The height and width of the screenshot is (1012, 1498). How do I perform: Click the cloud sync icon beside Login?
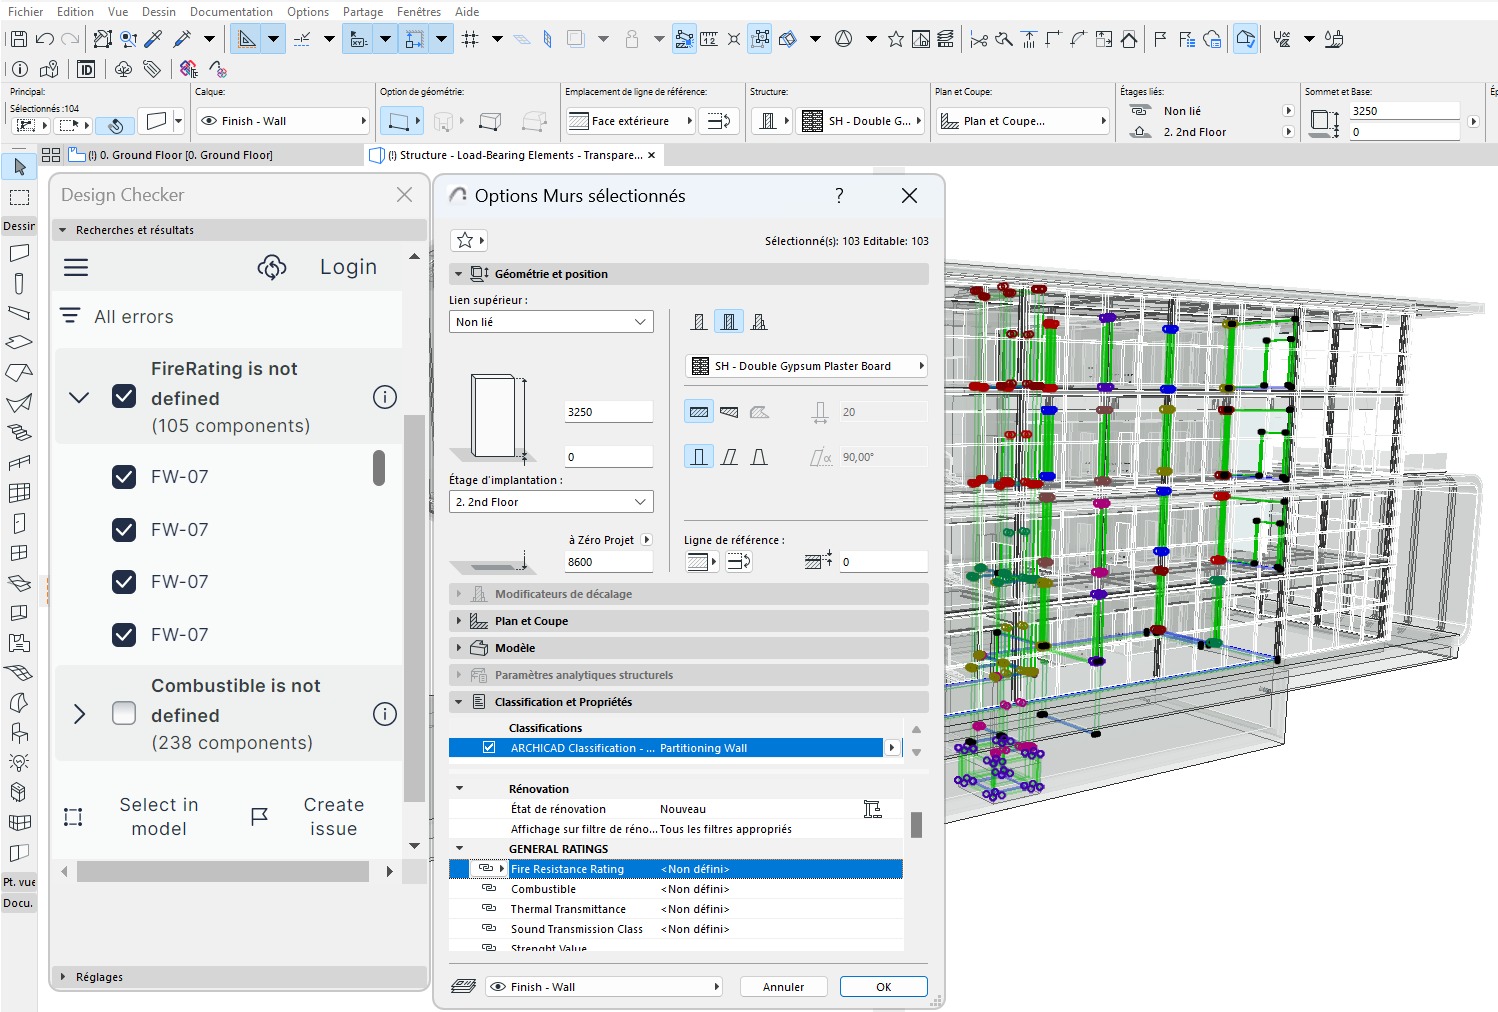coord(272,267)
